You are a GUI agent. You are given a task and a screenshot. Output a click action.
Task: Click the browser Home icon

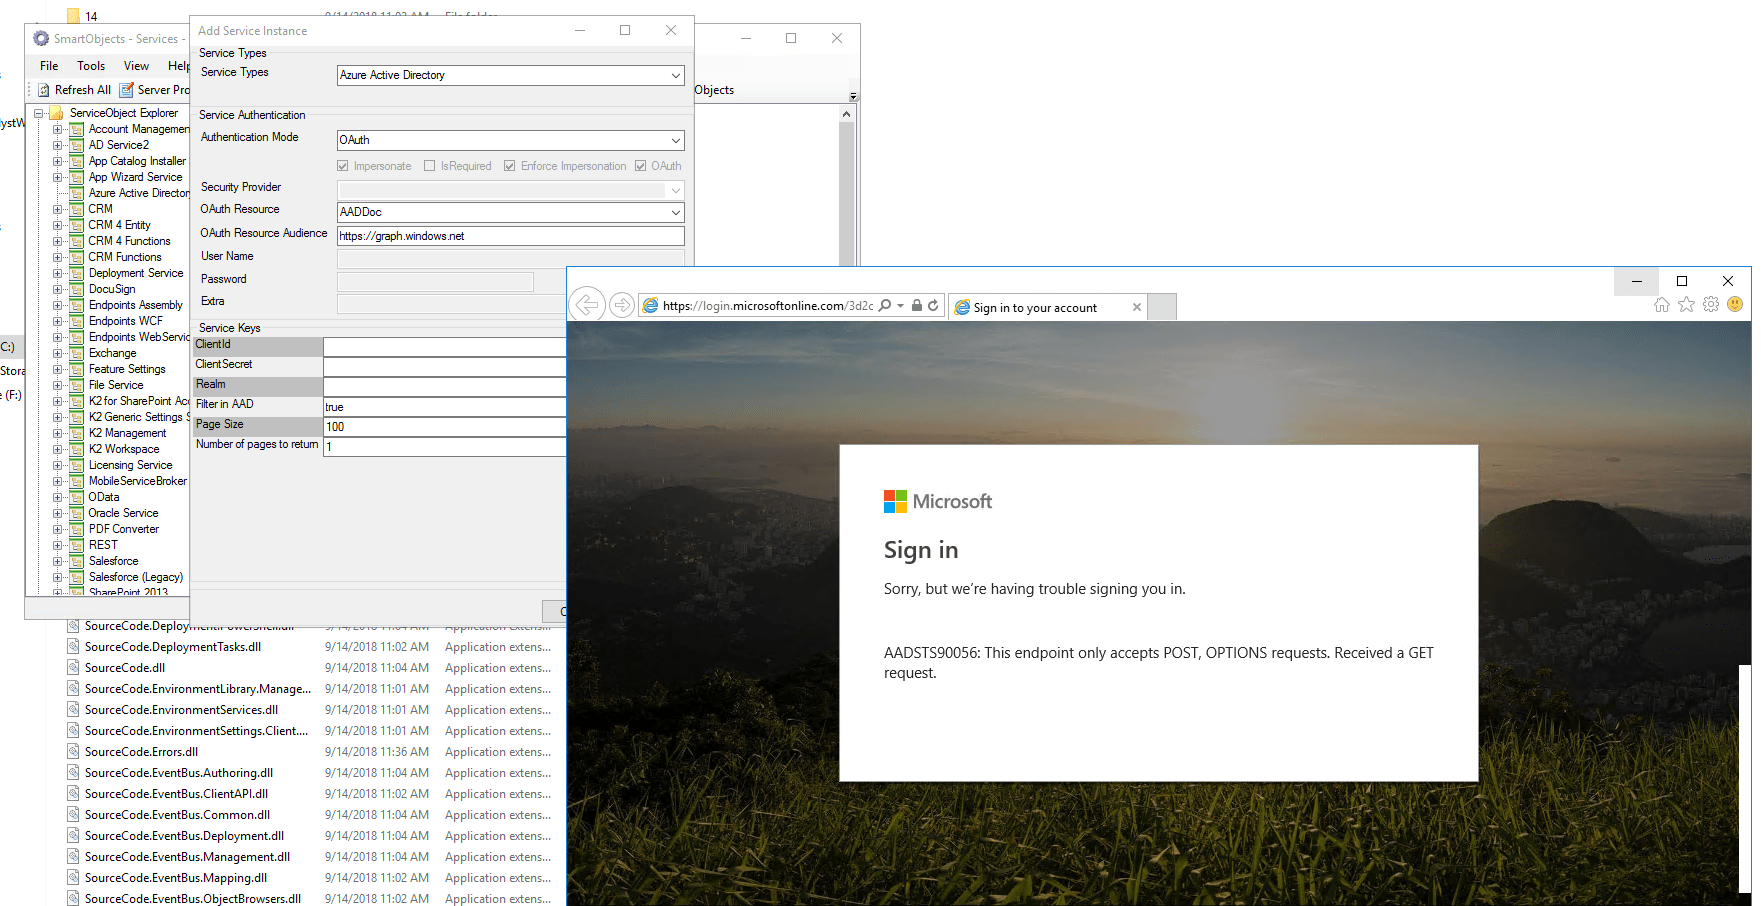pos(1662,304)
